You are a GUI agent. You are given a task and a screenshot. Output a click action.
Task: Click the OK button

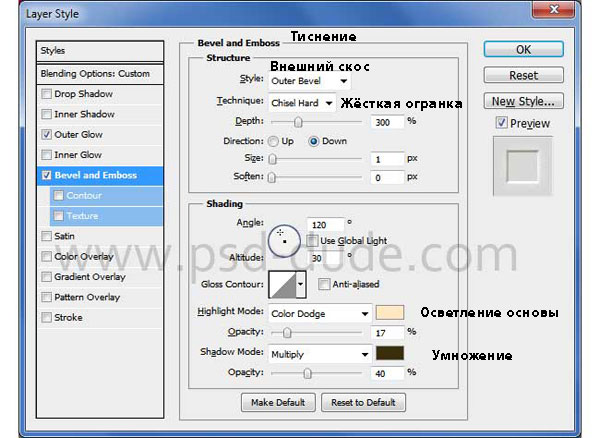(x=523, y=49)
